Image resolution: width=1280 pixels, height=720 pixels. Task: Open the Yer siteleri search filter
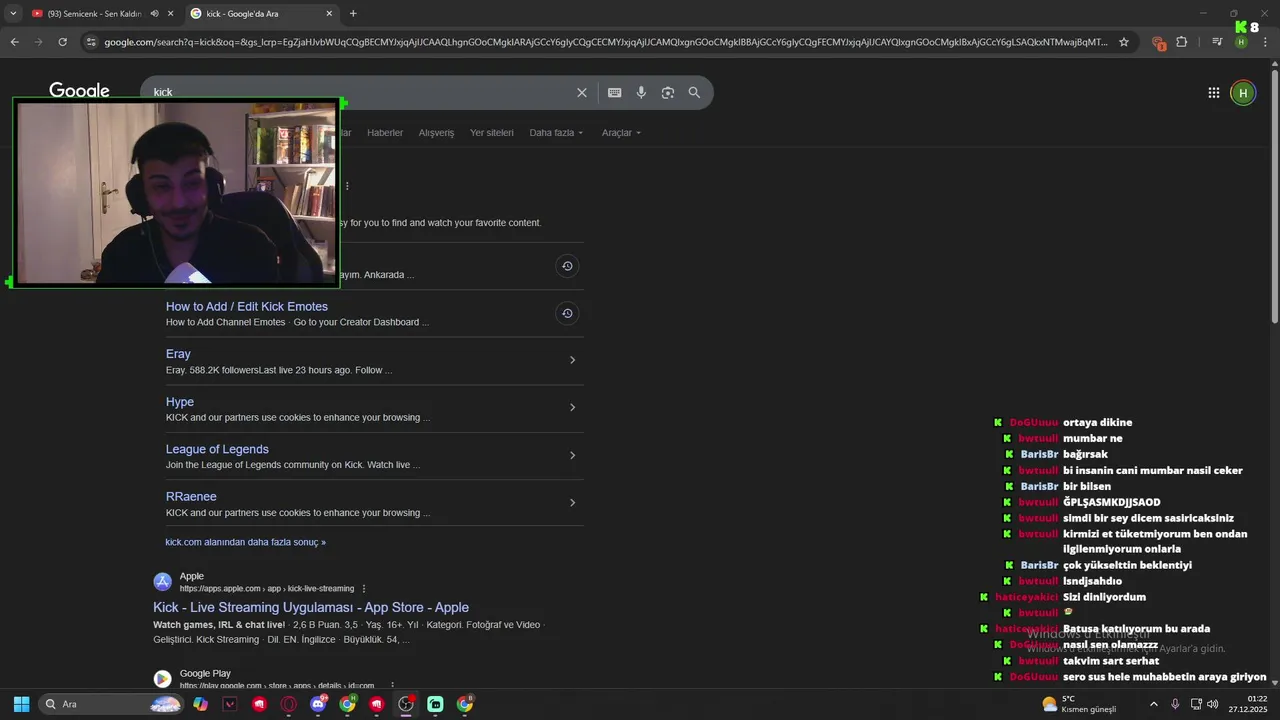(492, 133)
